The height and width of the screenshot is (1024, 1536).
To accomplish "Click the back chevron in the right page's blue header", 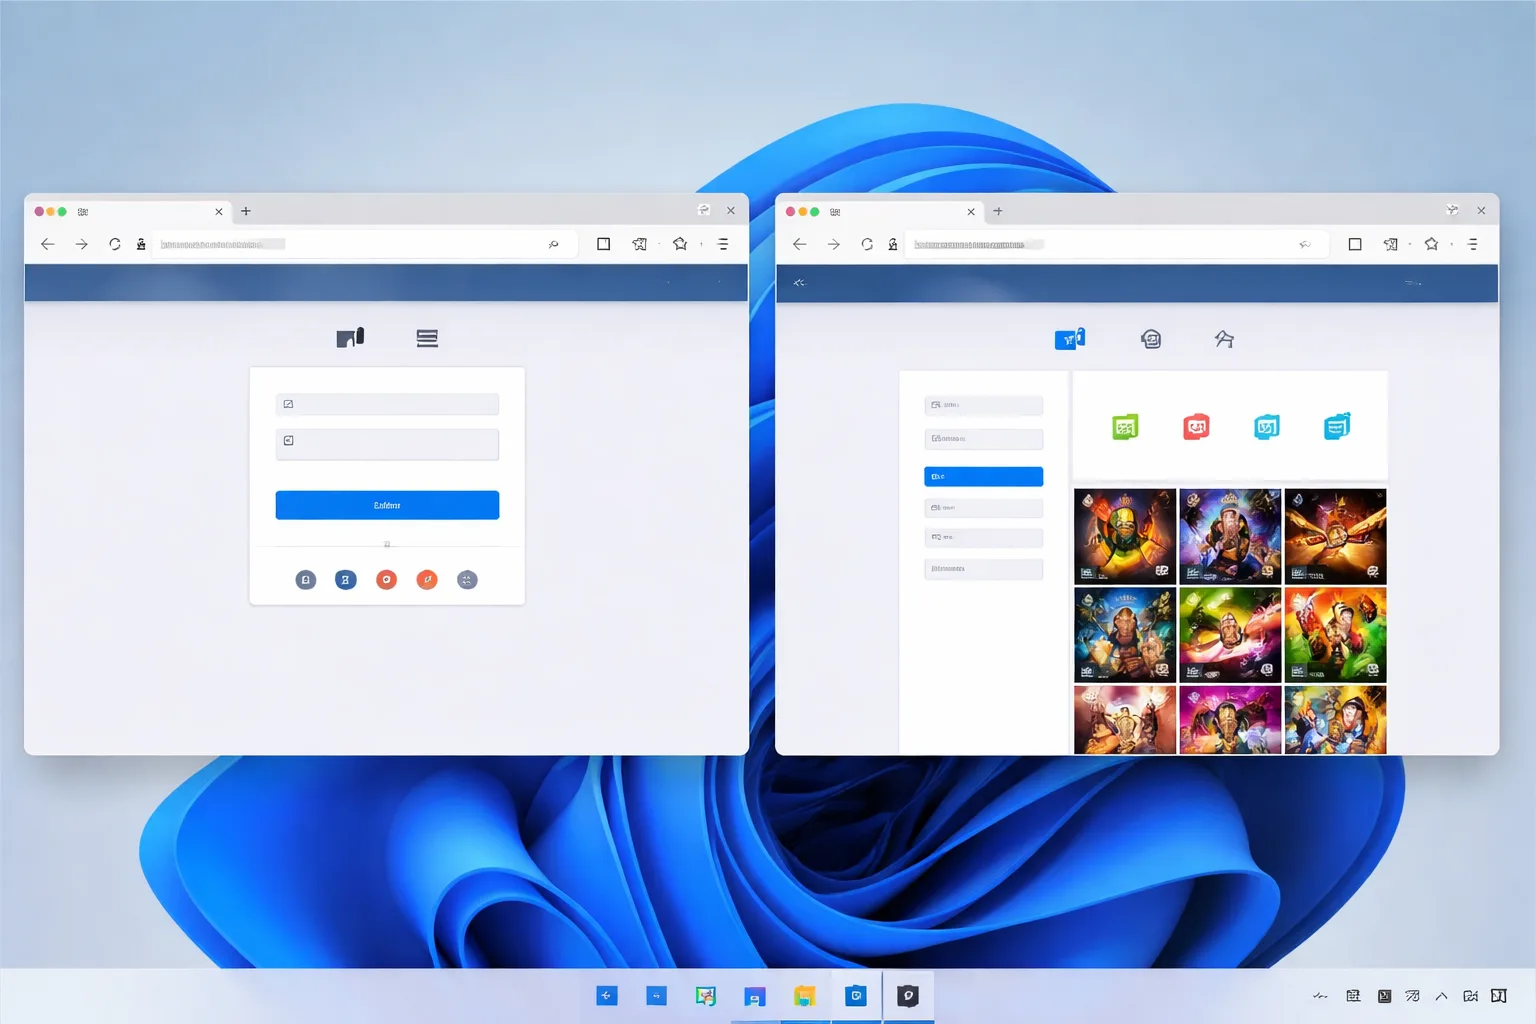I will coord(799,283).
